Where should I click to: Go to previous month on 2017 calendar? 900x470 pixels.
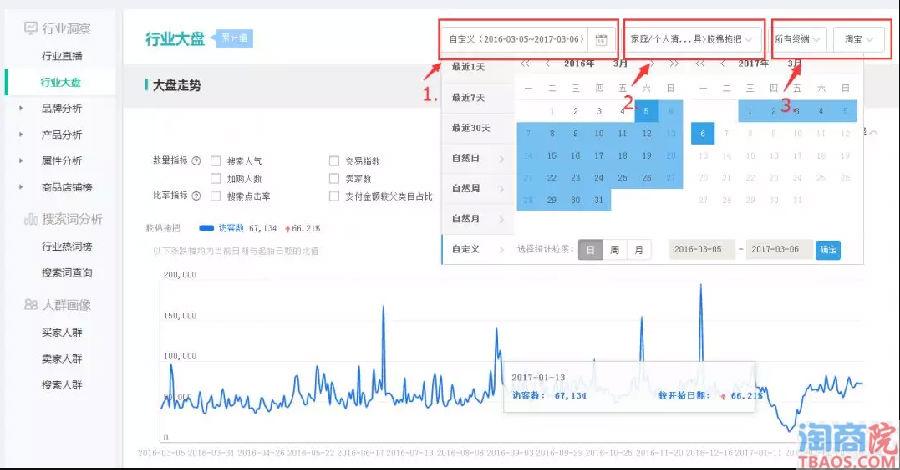(723, 63)
